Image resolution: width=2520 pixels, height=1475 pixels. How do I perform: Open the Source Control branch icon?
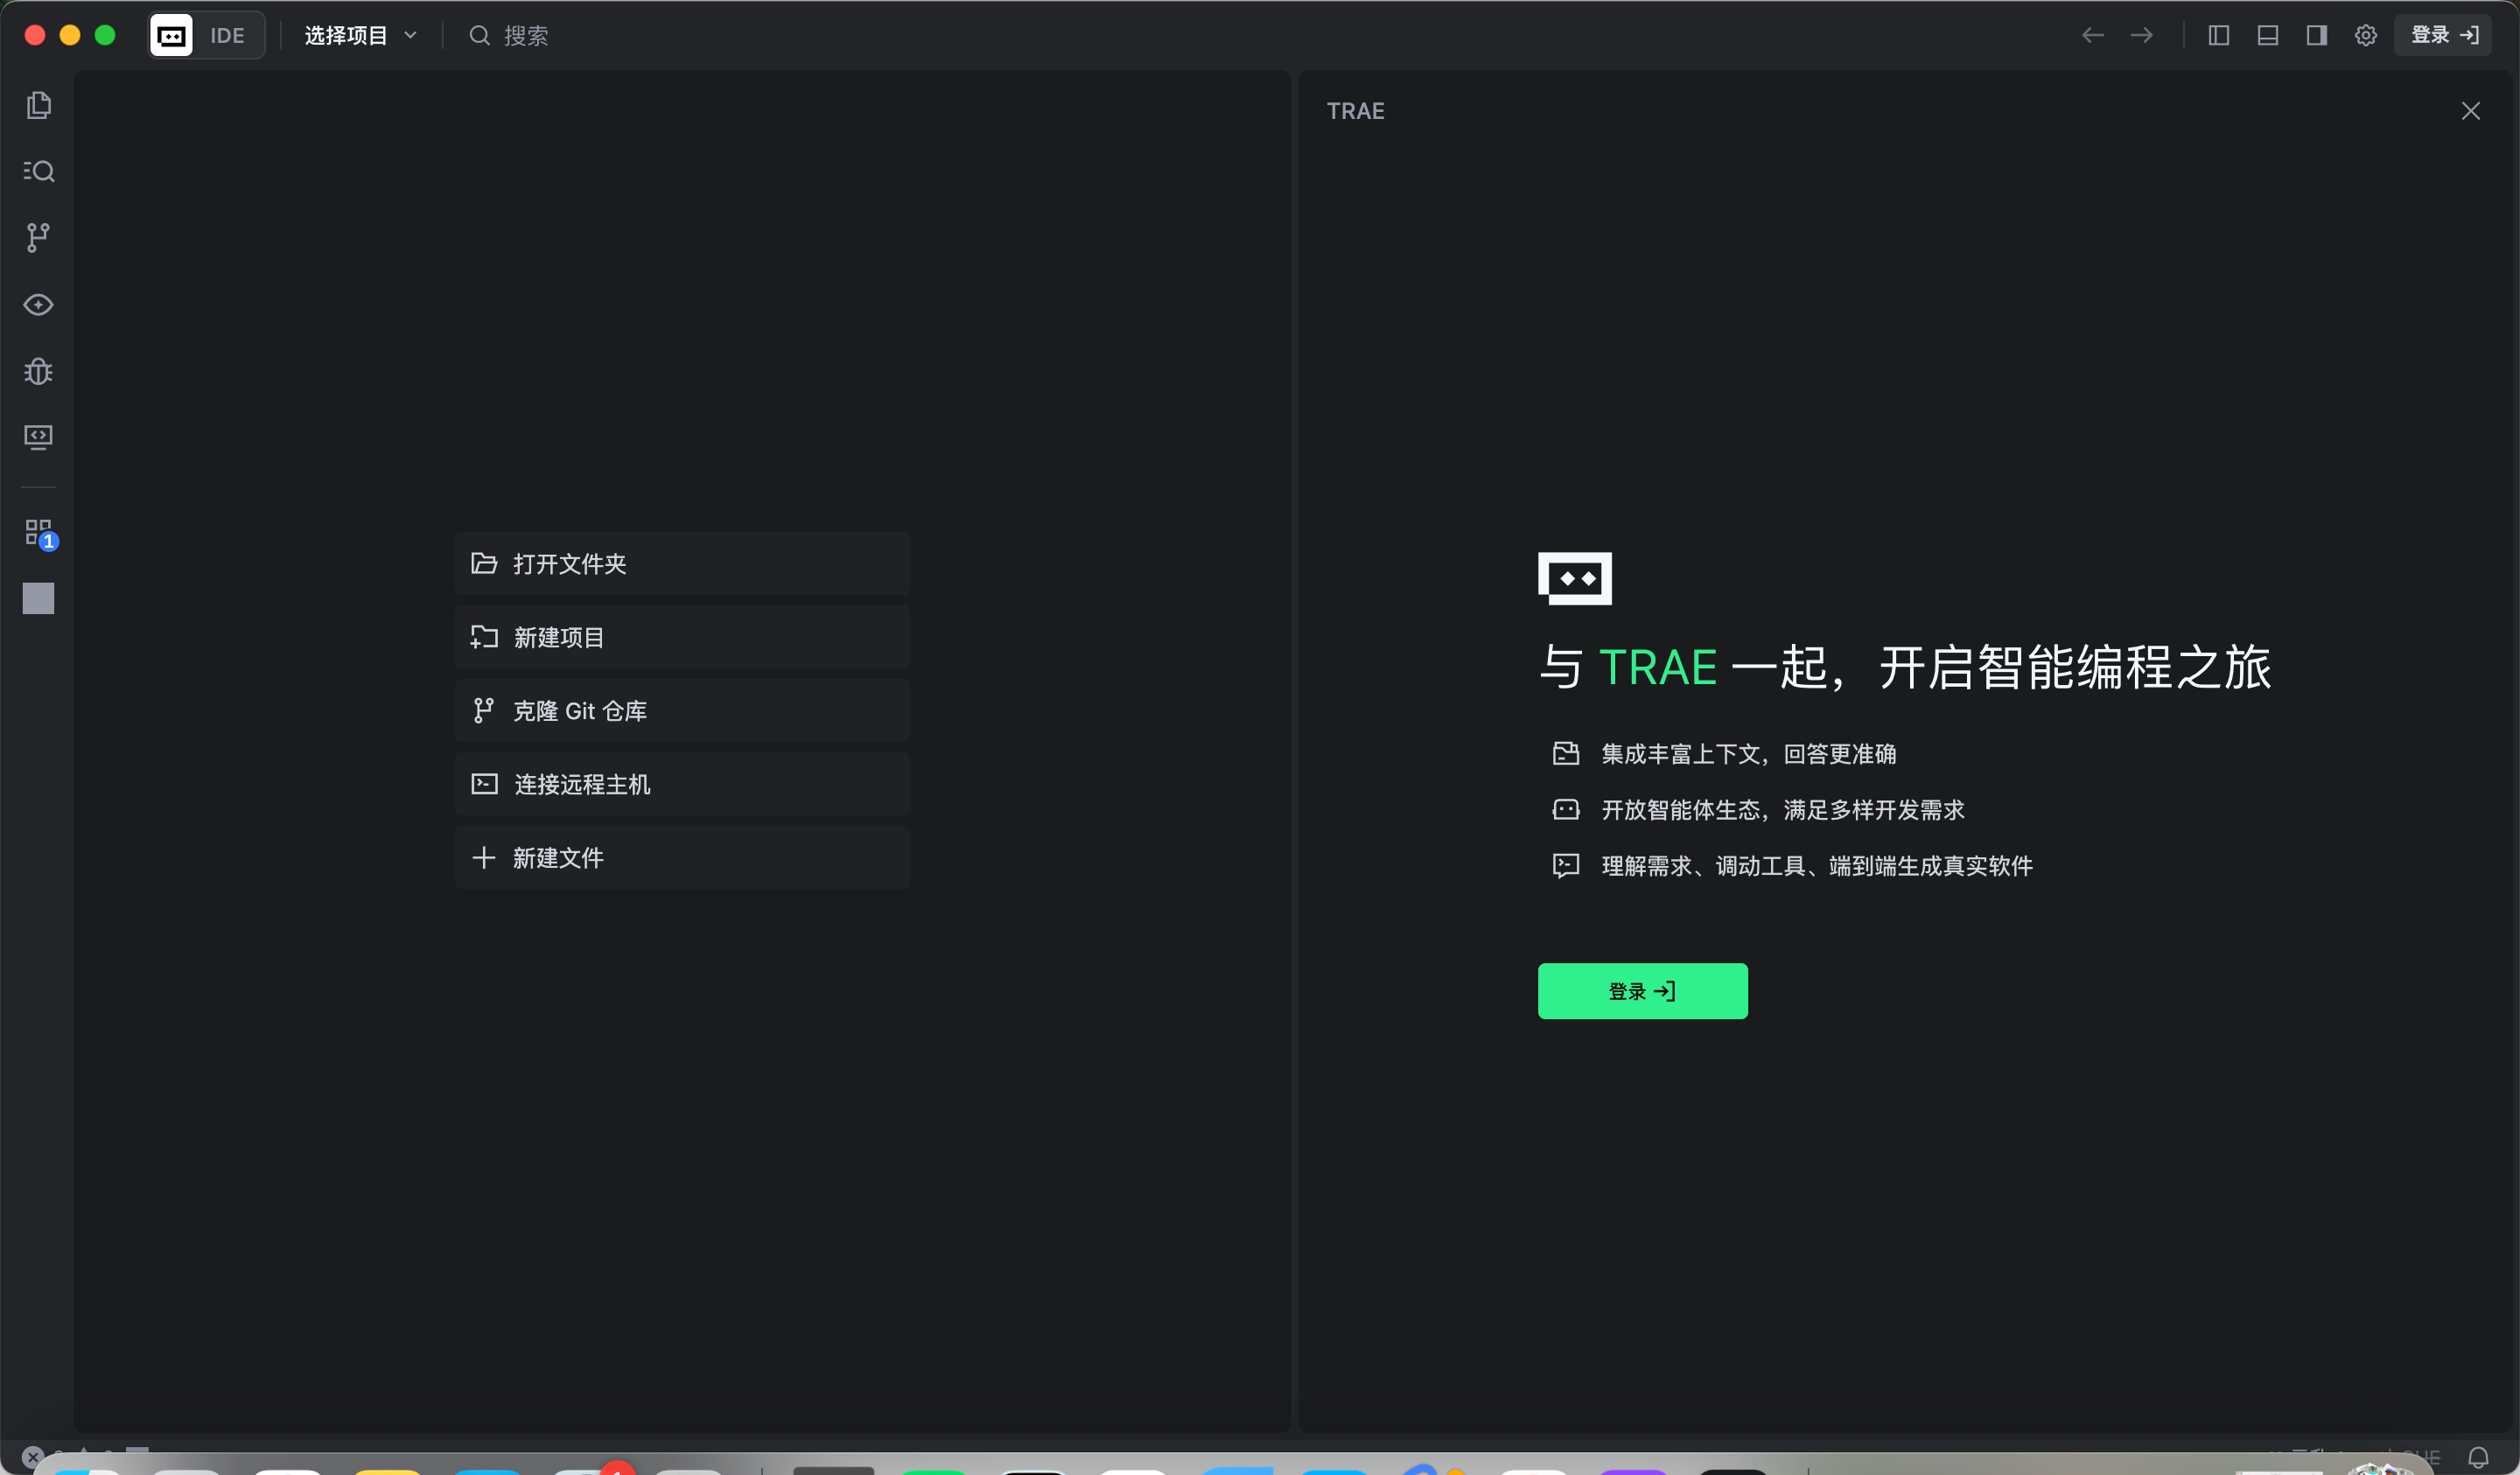pyautogui.click(x=38, y=237)
